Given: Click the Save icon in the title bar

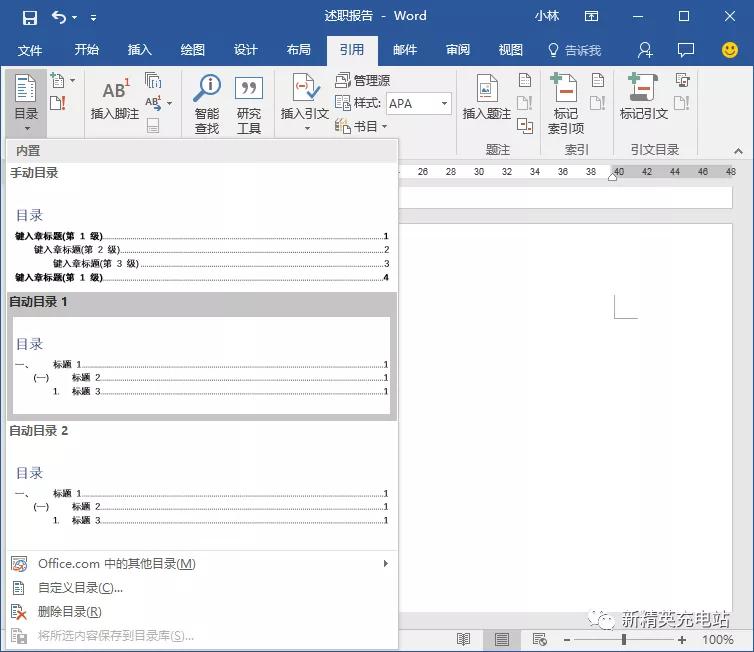Looking at the screenshot, I should pyautogui.click(x=30, y=18).
